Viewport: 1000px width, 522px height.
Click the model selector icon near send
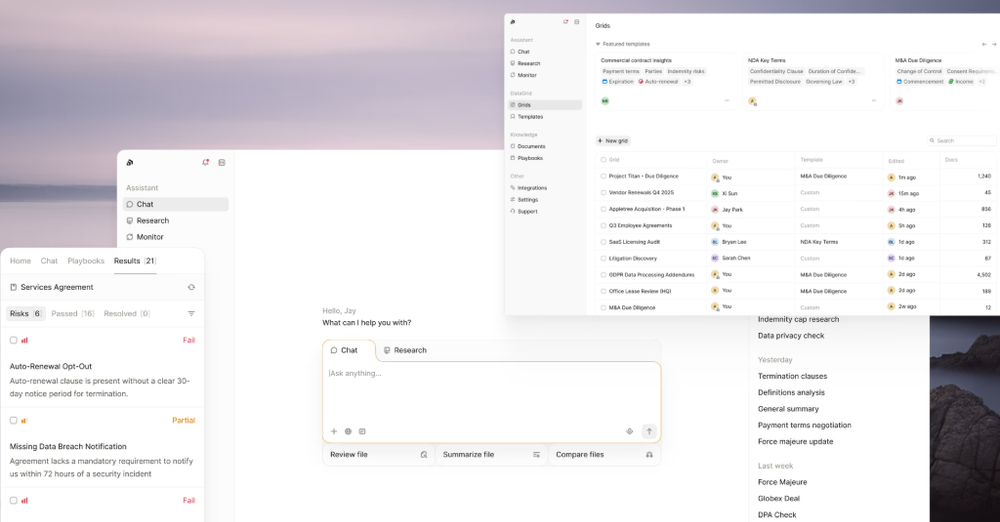[629, 431]
